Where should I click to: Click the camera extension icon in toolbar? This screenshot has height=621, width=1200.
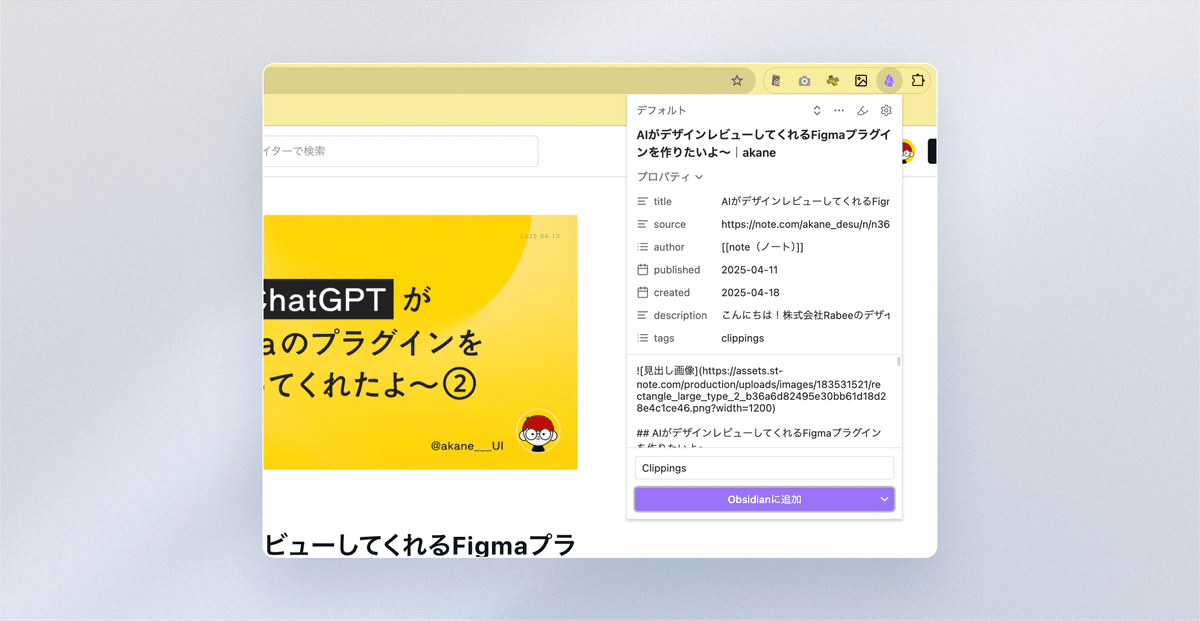click(x=804, y=80)
